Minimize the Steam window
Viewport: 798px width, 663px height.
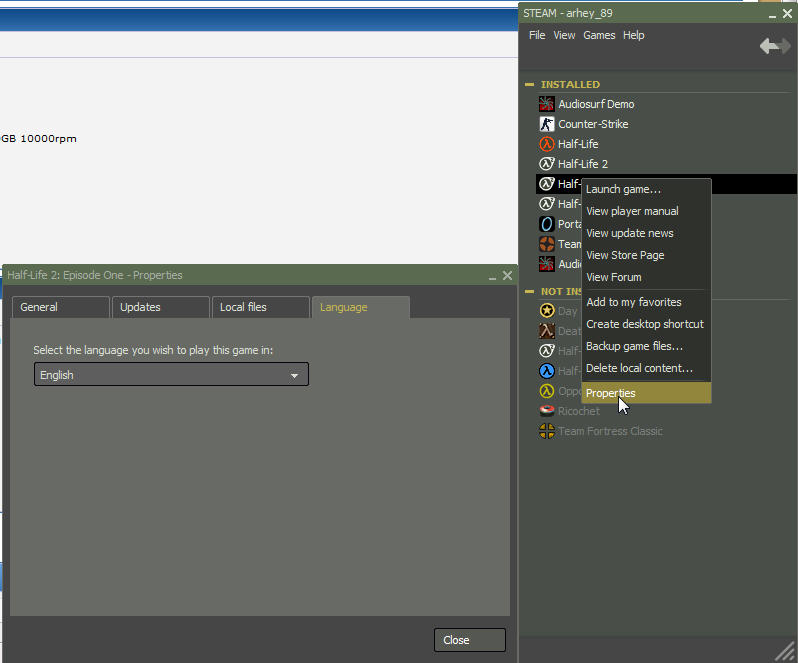click(773, 15)
